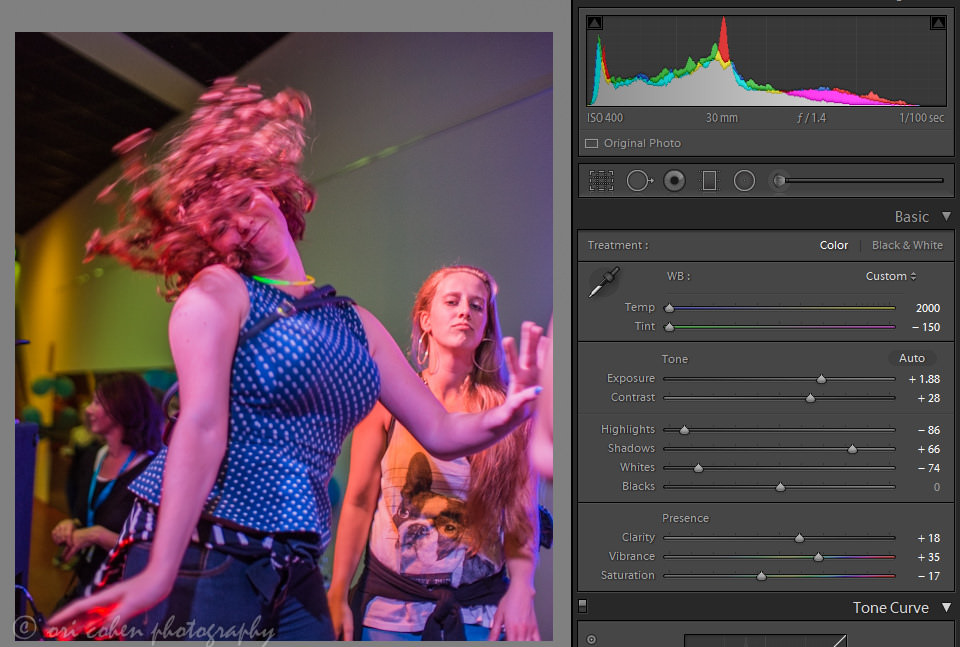
Task: Click the Temp value 2000
Action: 928,308
